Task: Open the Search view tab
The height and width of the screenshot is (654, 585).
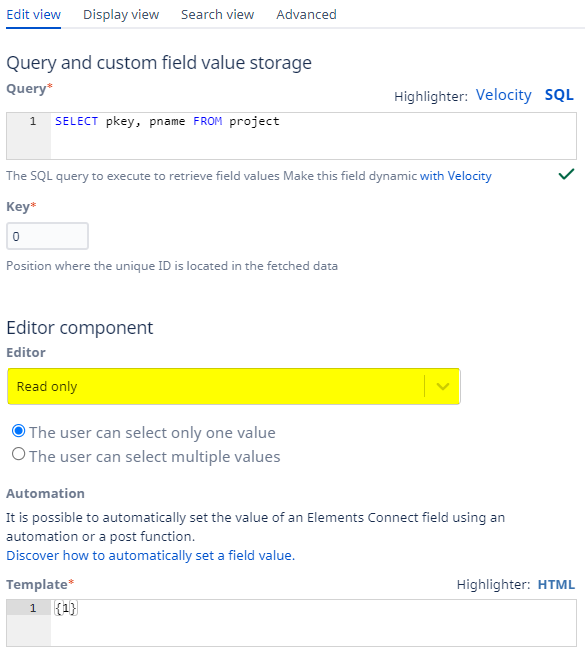Action: [217, 15]
